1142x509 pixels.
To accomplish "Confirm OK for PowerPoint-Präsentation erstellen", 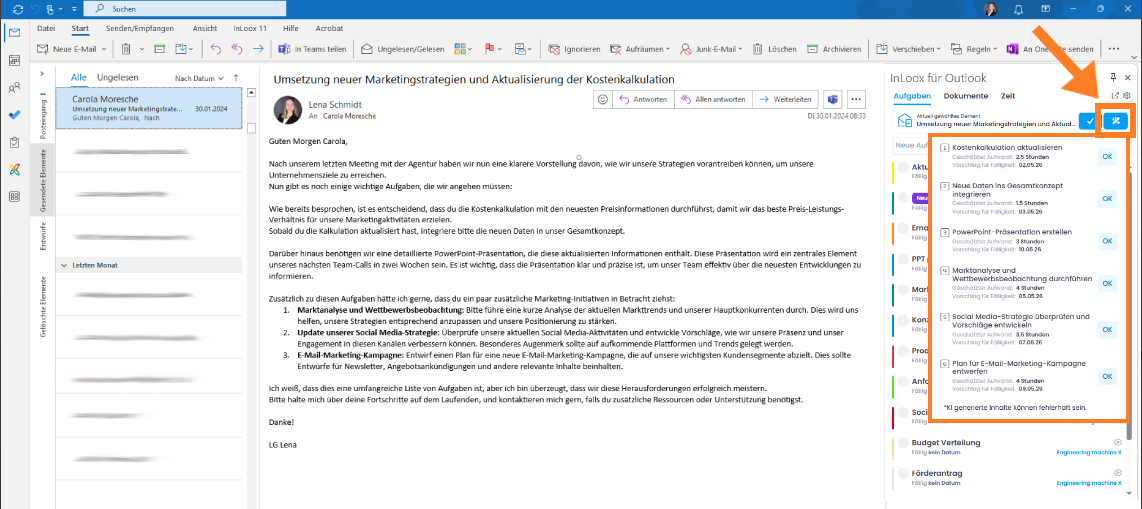I will coord(1107,241).
